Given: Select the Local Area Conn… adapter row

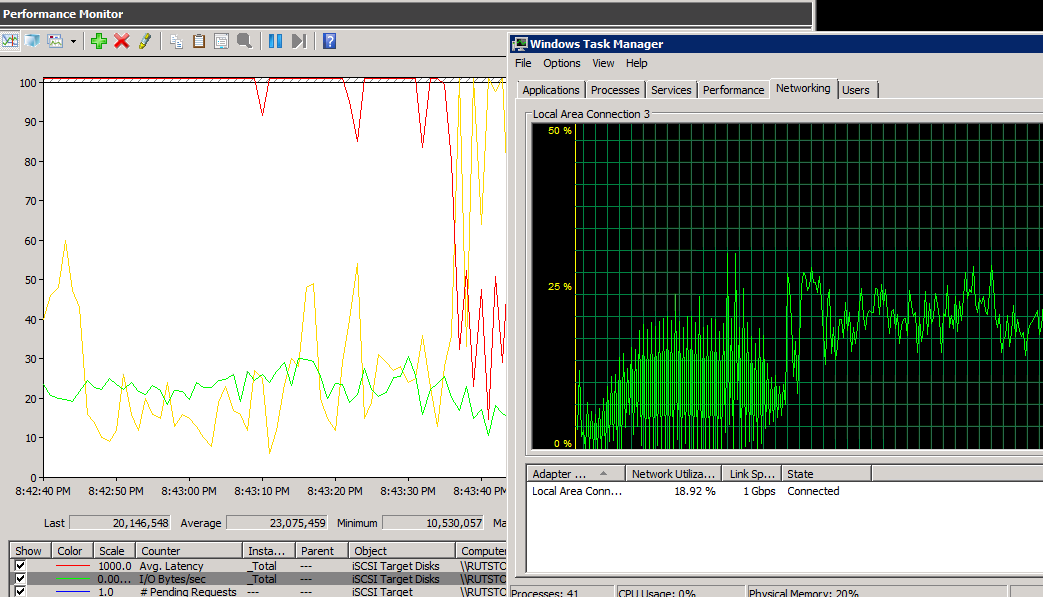Looking at the screenshot, I should (x=785, y=491).
